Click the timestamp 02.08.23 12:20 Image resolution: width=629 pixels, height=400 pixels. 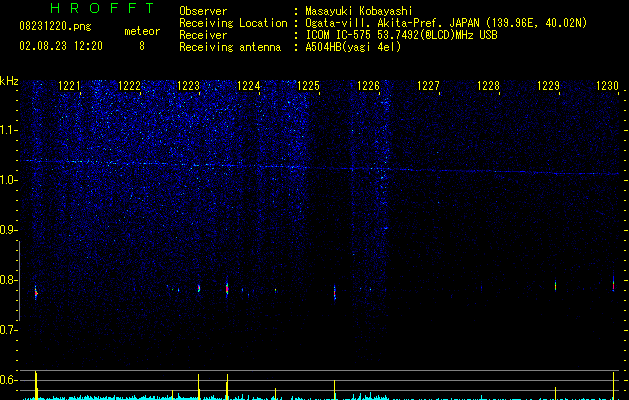pyautogui.click(x=61, y=46)
